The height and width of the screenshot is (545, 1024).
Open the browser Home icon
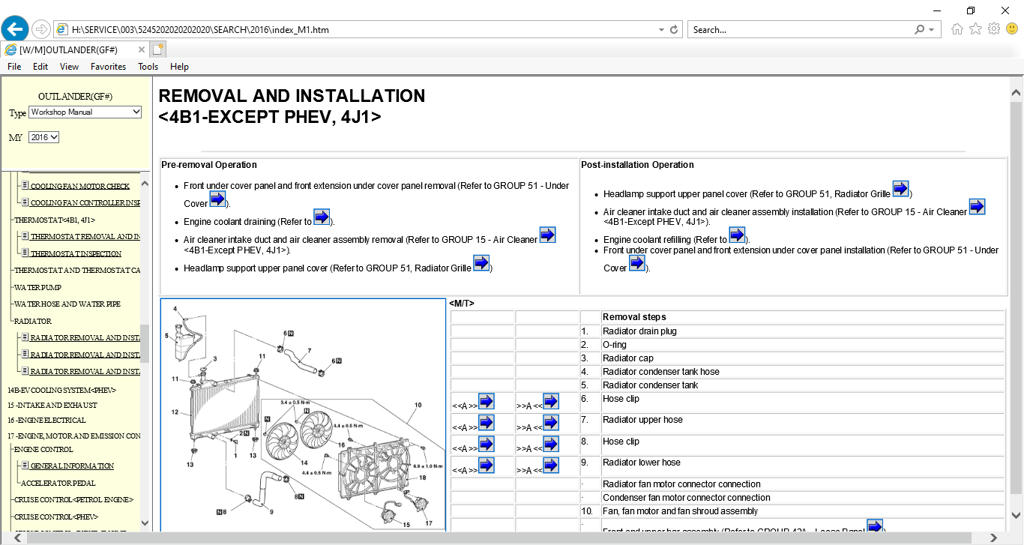(x=957, y=29)
